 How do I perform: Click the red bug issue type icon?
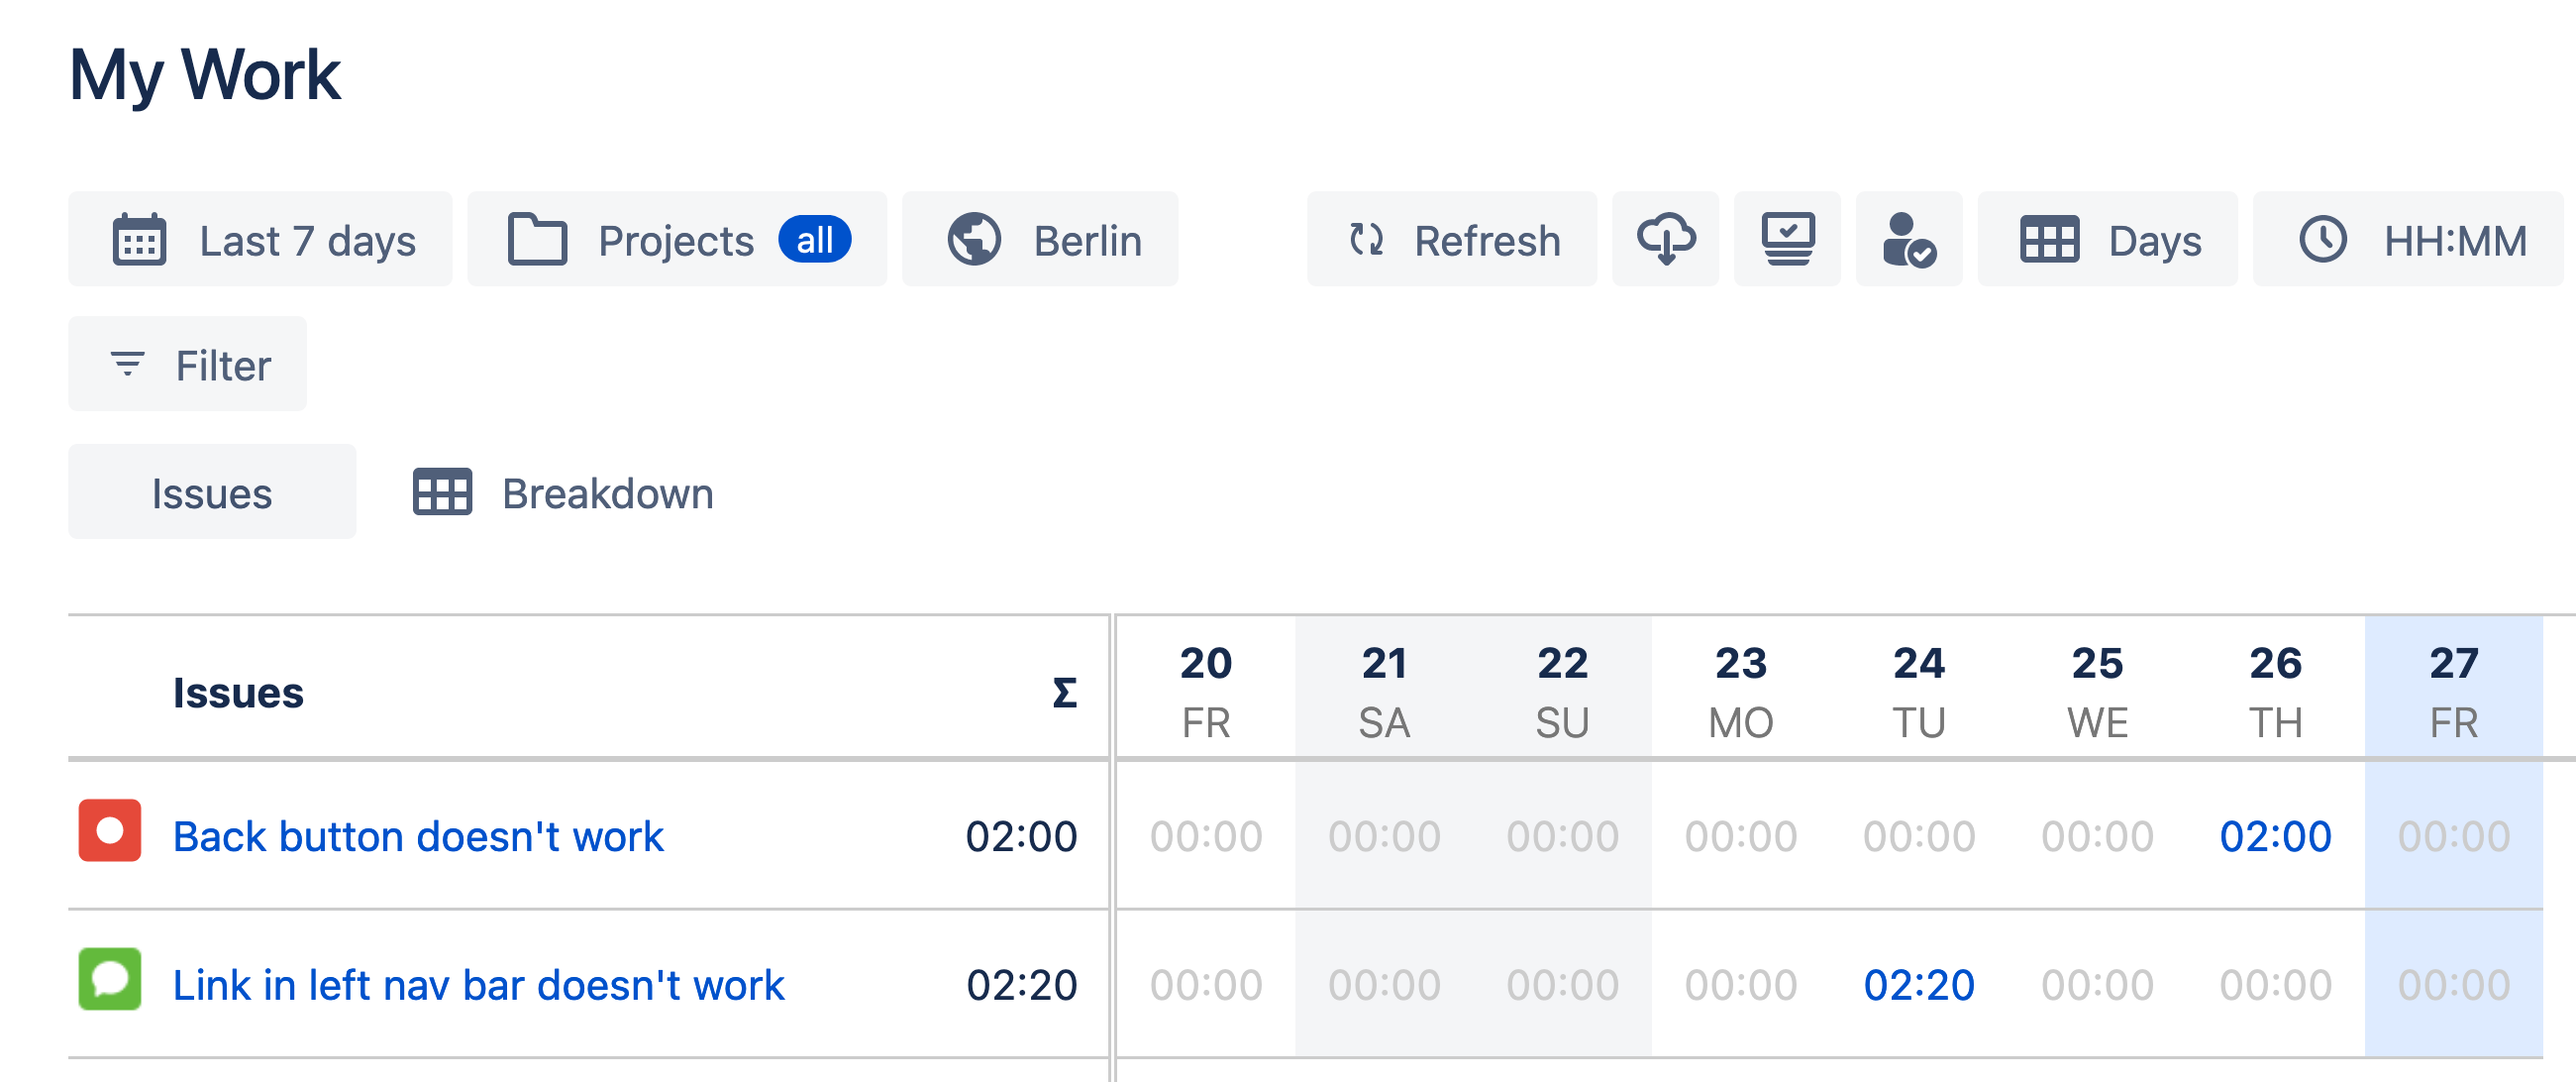110,831
